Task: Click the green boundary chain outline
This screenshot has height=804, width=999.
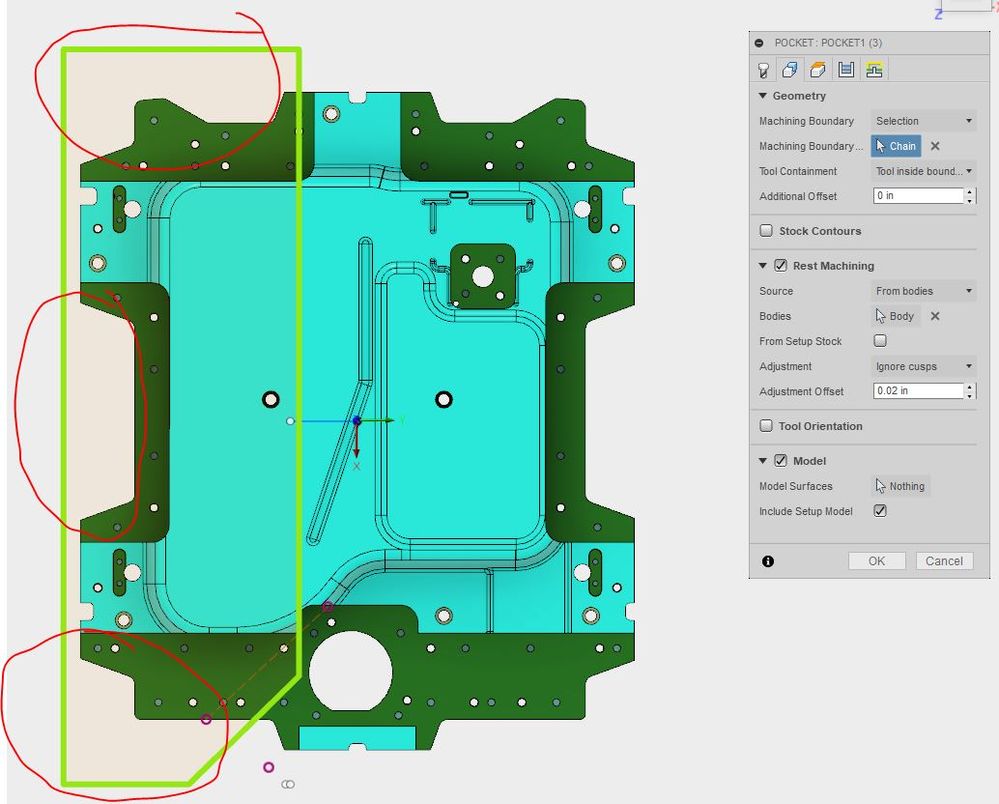Action: pyautogui.click(x=65, y=414)
